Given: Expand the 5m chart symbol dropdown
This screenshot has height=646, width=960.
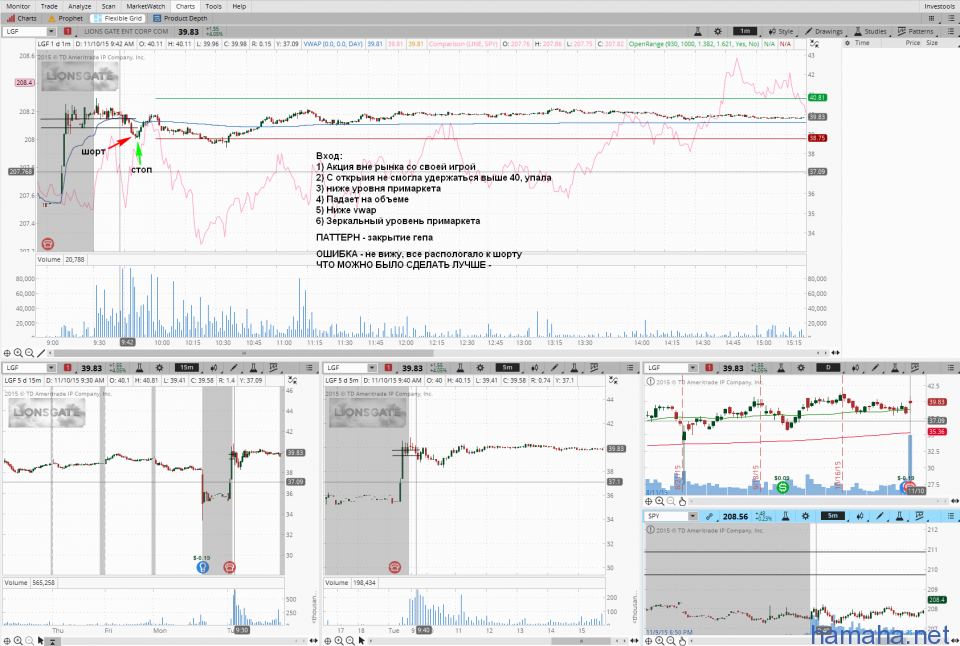Looking at the screenshot, I should [x=372, y=367].
